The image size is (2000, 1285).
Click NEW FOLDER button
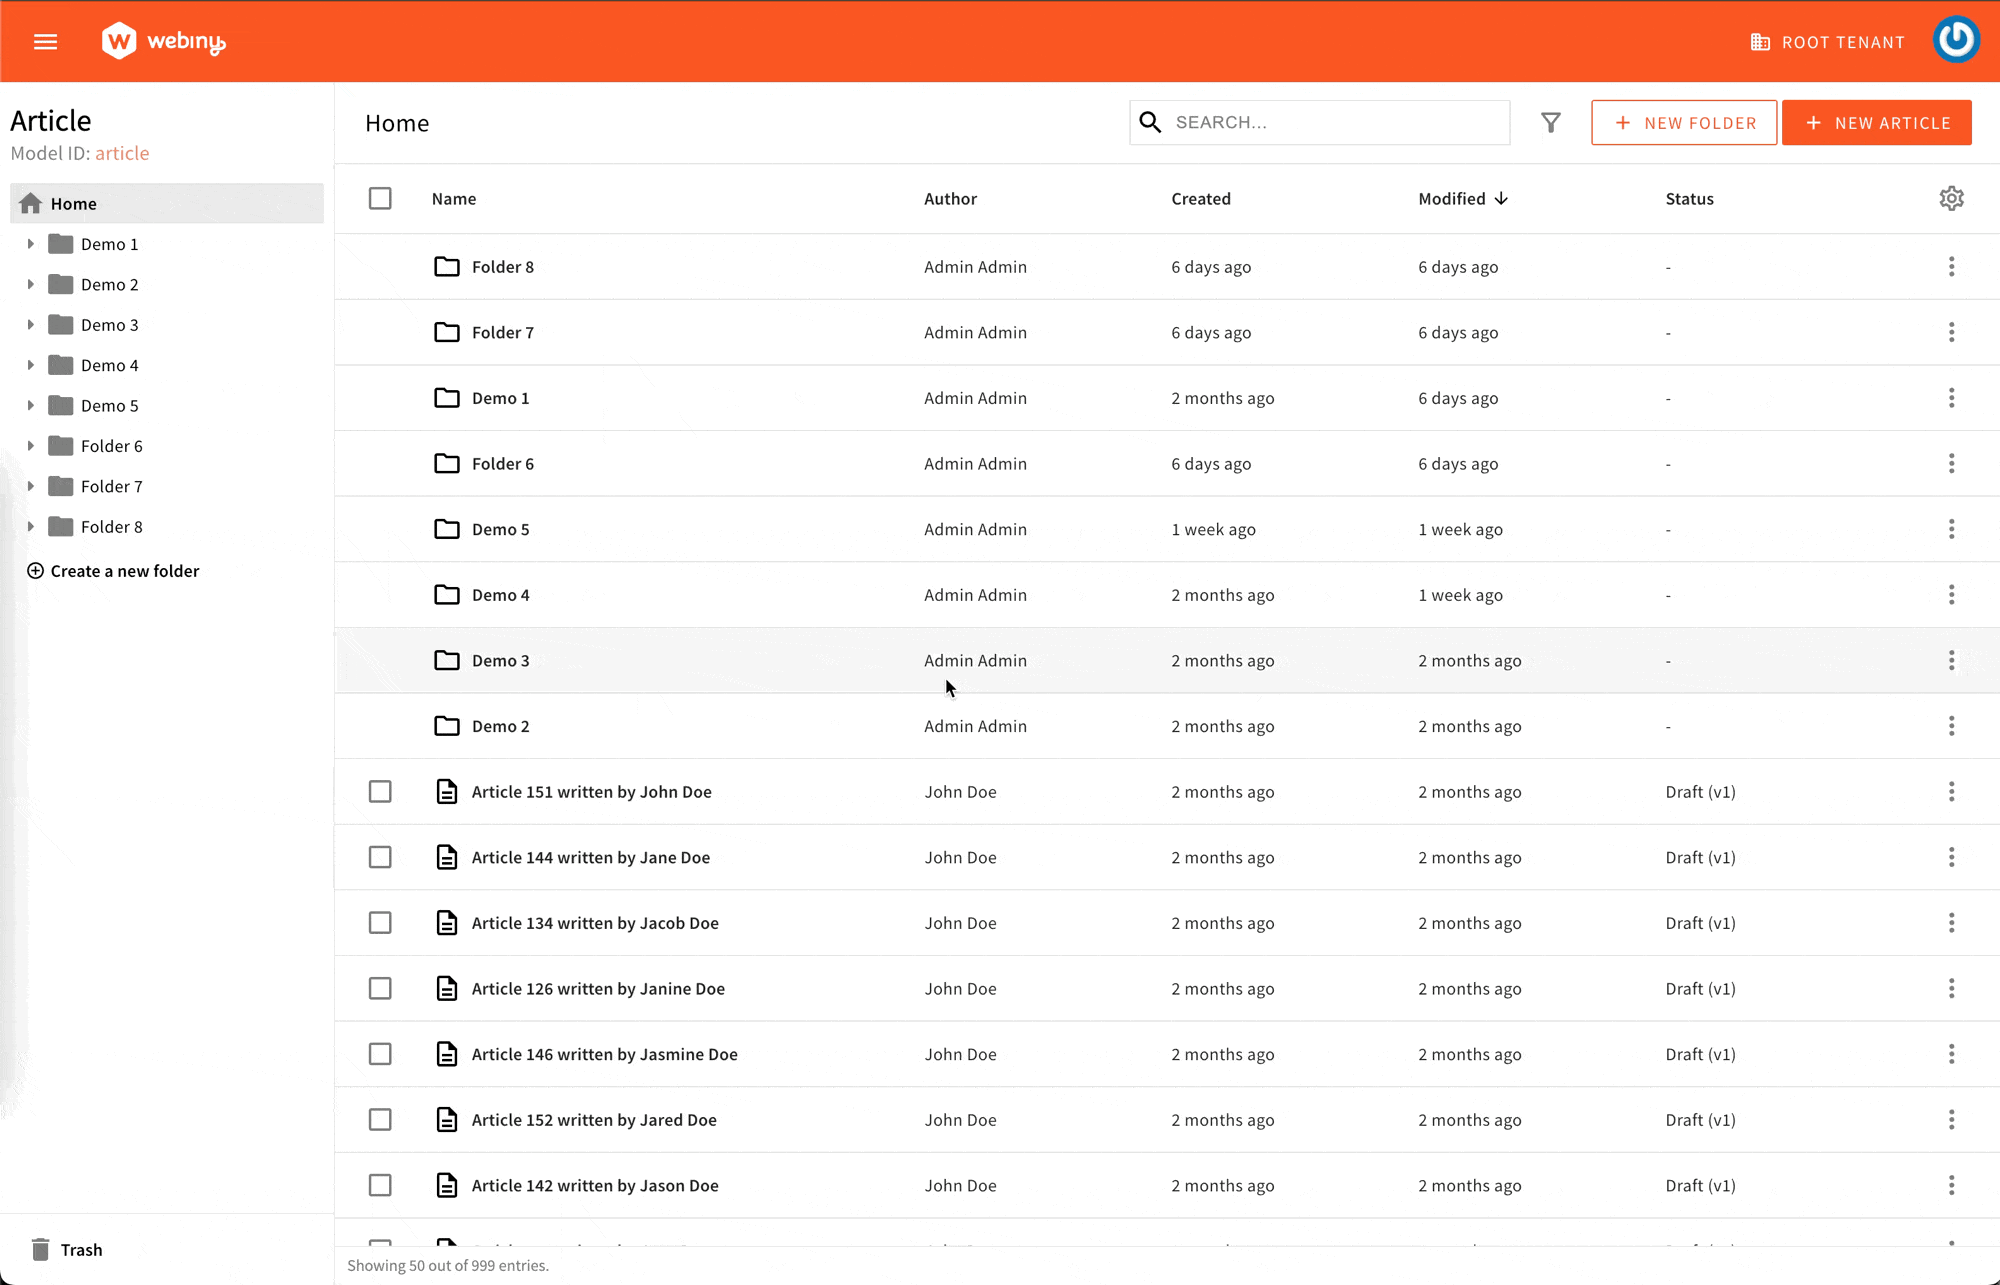(x=1684, y=122)
